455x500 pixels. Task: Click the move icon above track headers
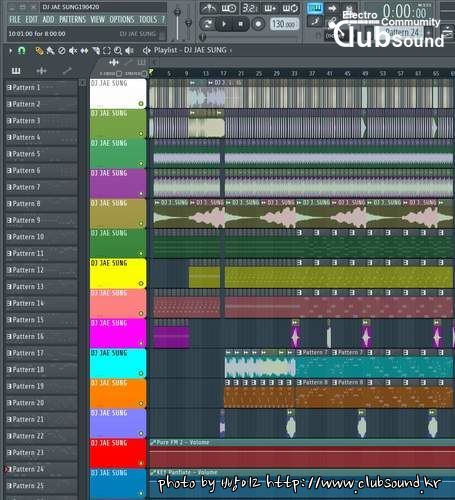(114, 62)
